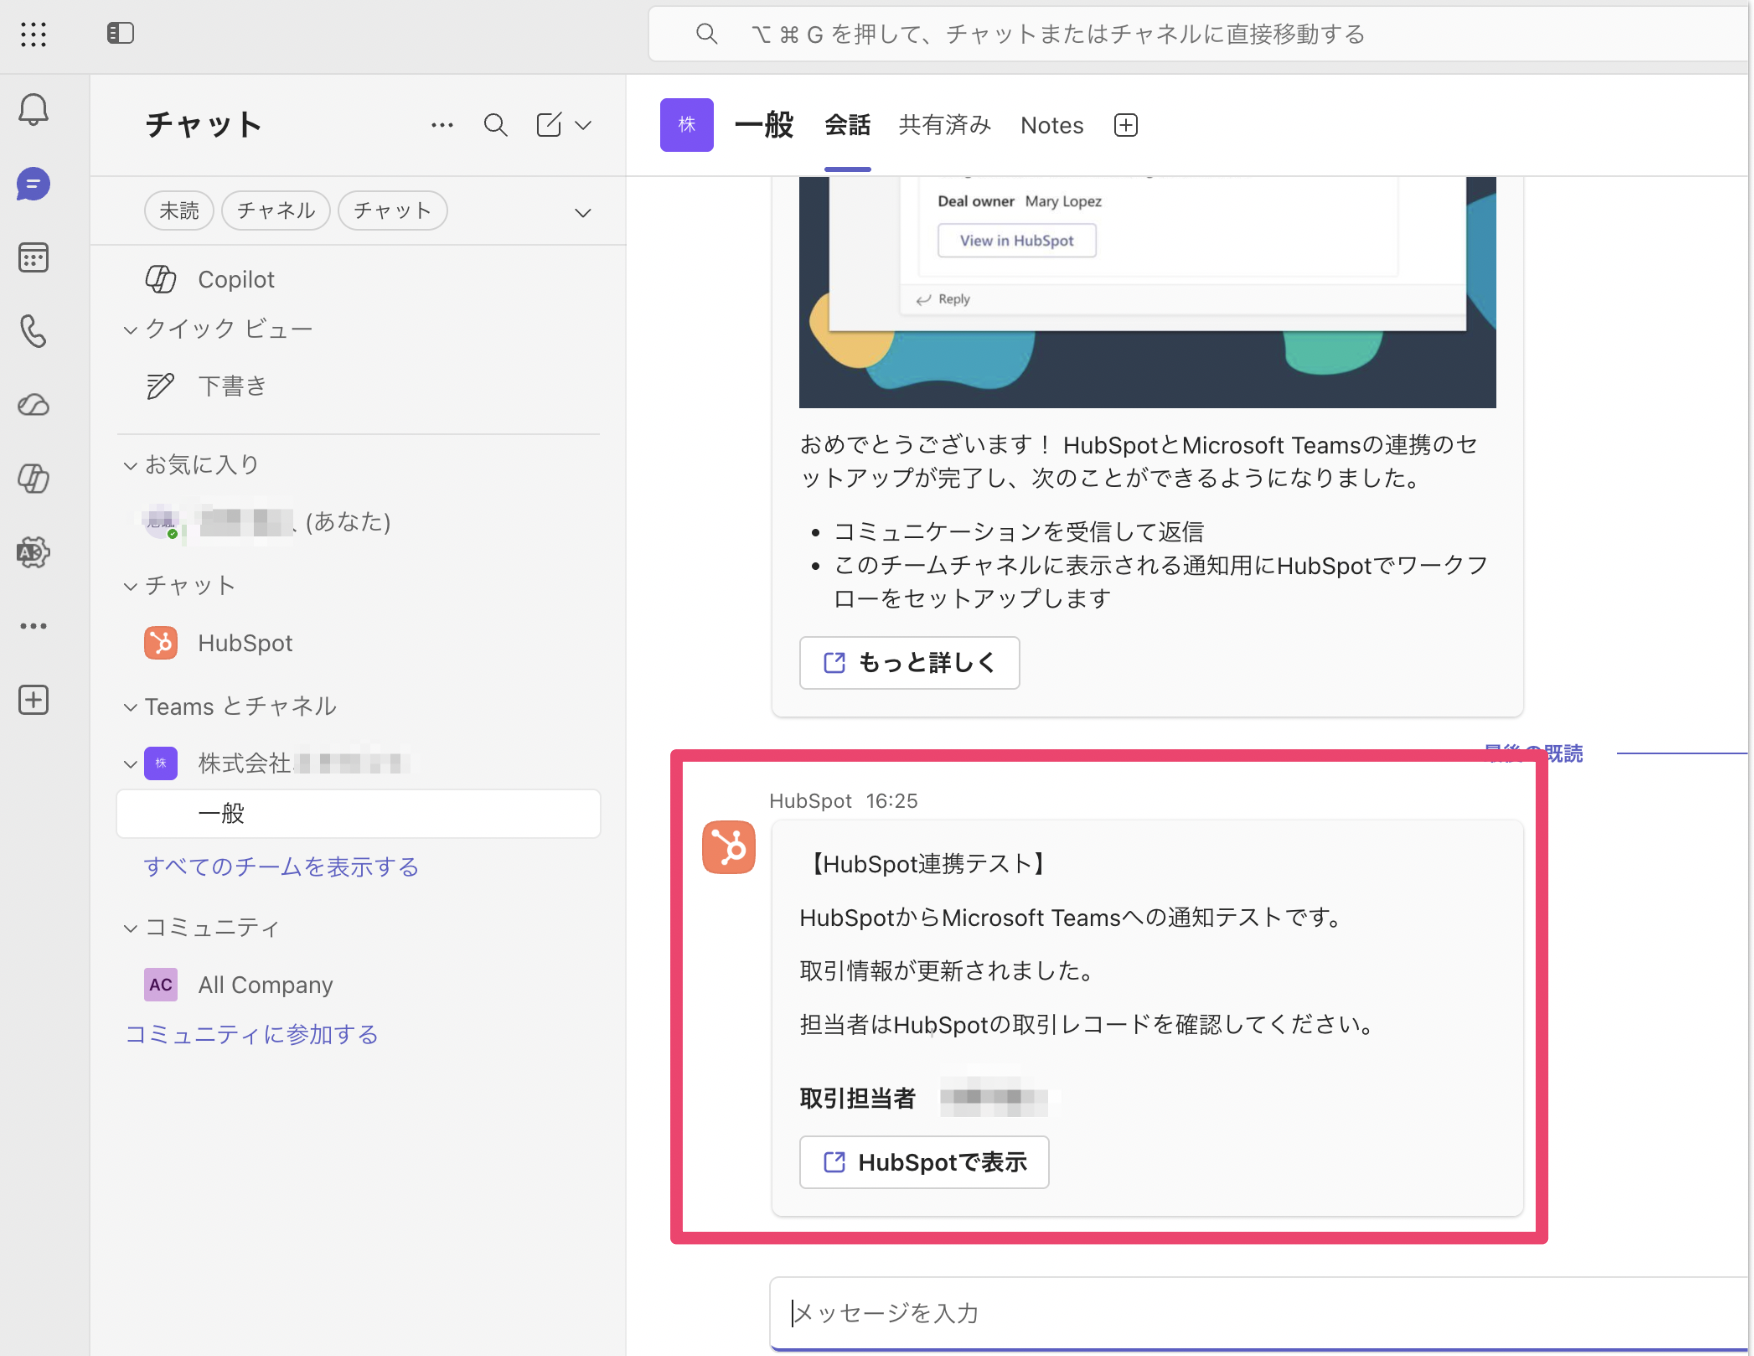The height and width of the screenshot is (1356, 1754).
Task: Expand the filter chips chevron
Action: (583, 213)
